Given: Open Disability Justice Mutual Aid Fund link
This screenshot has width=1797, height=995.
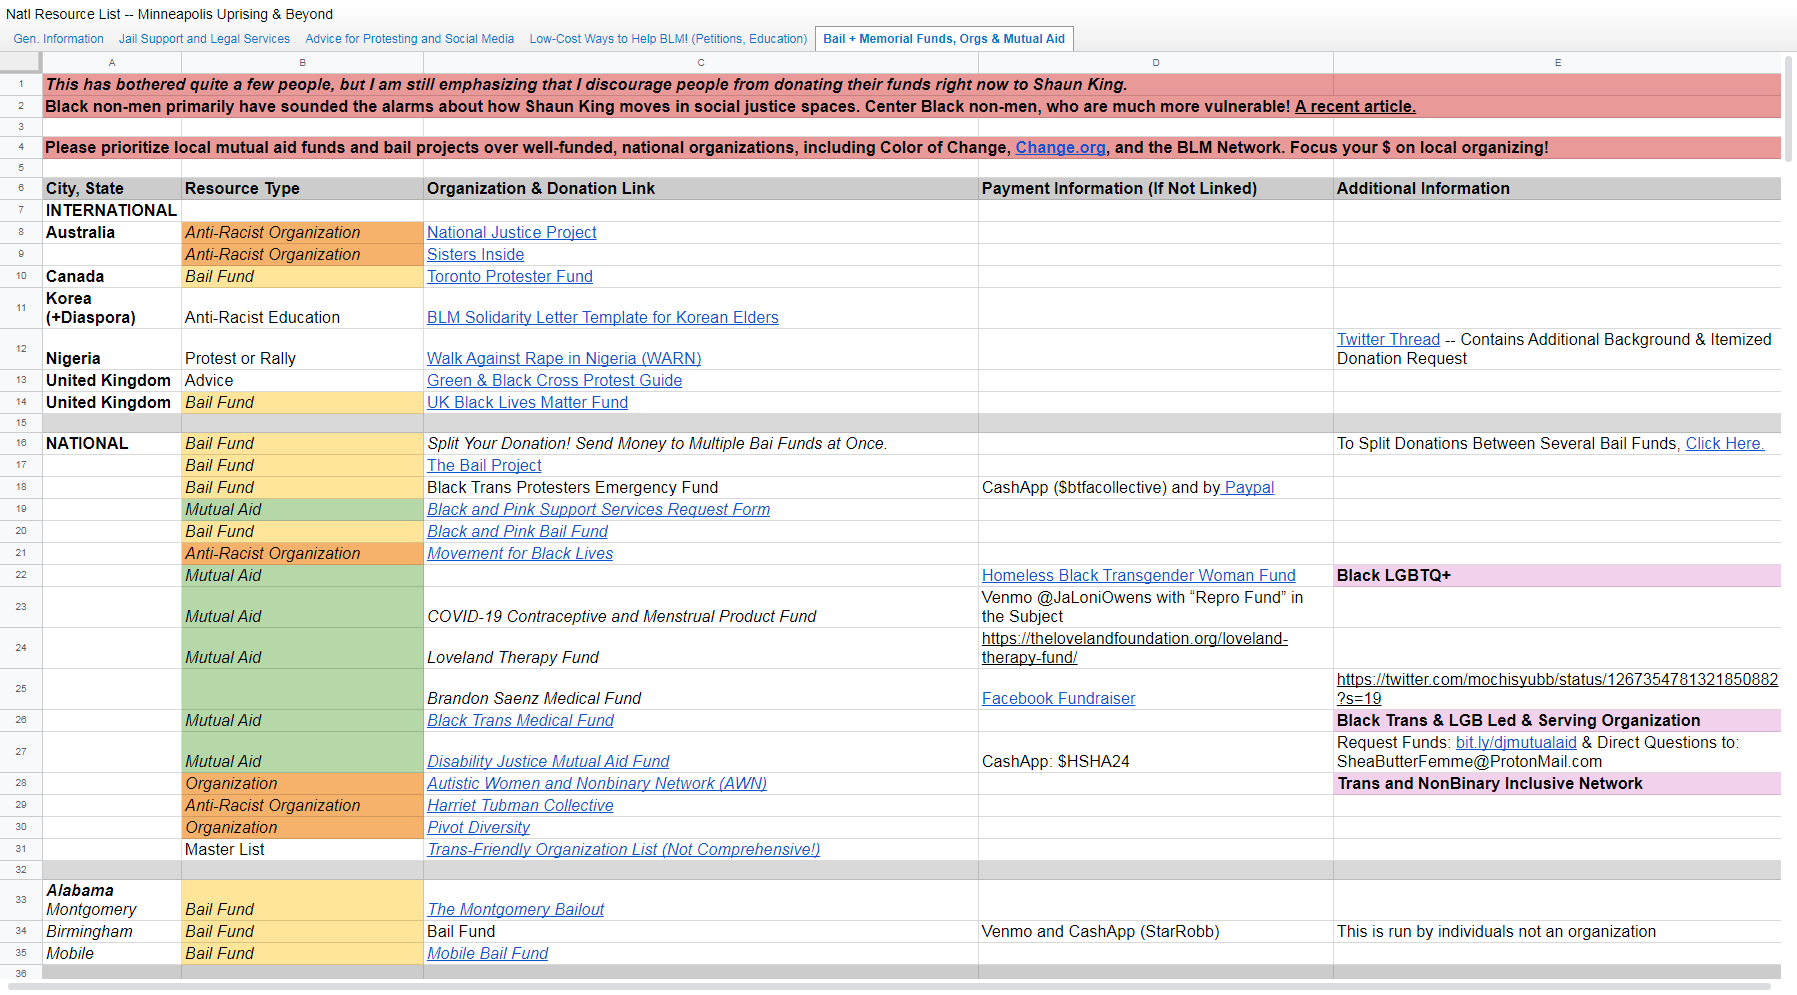Looking at the screenshot, I should [549, 761].
